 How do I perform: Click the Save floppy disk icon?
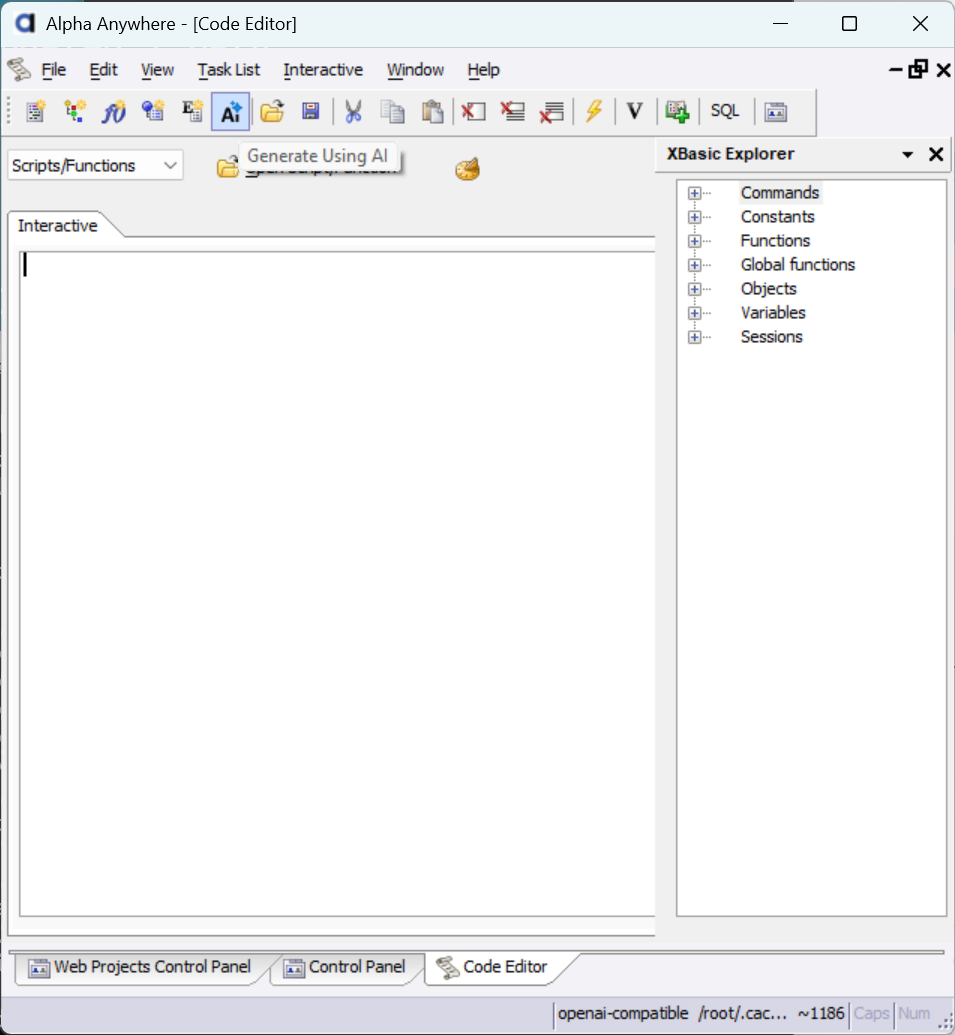(311, 112)
